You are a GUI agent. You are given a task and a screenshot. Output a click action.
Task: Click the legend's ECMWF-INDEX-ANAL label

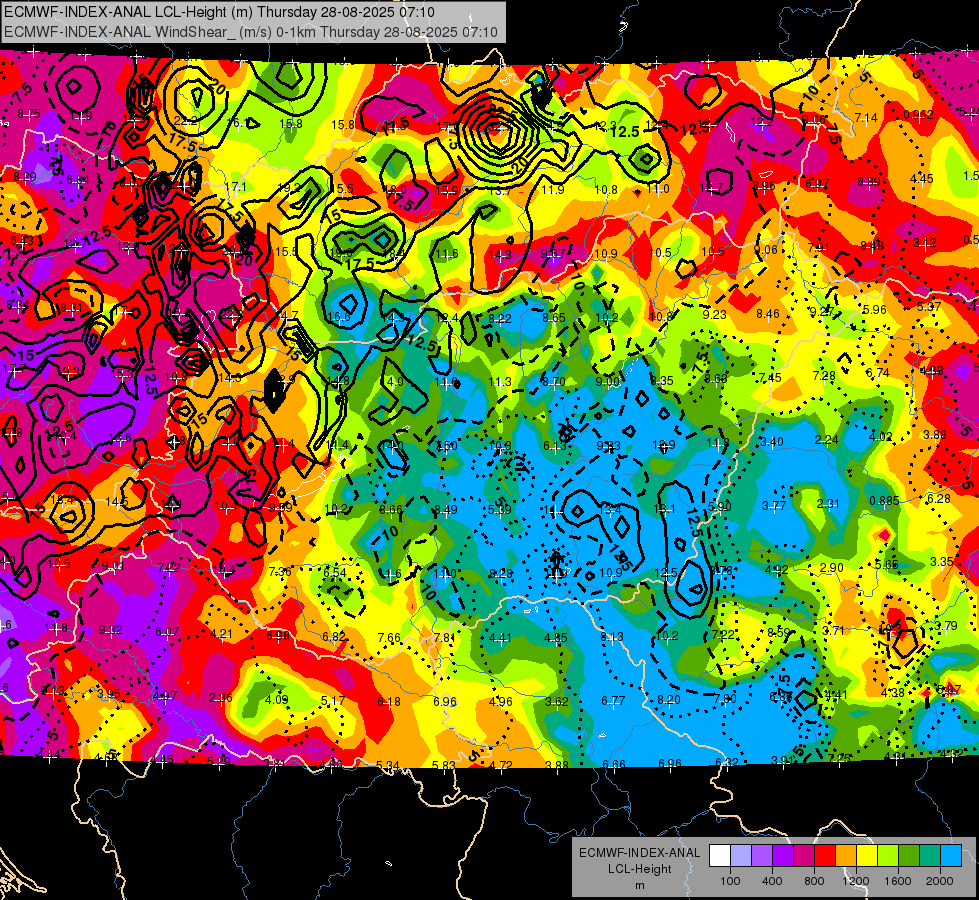pyautogui.click(x=639, y=853)
